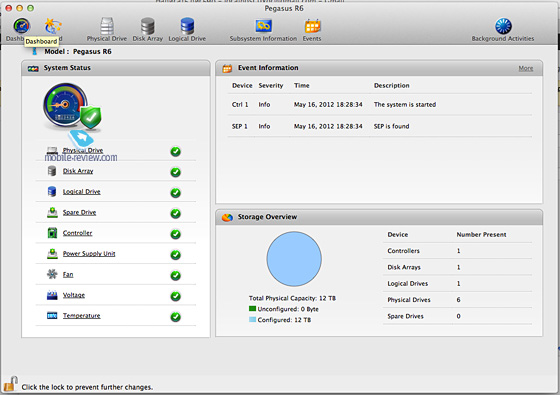This screenshot has width=560, height=395.
Task: Open Subsystem Information in the toolbar
Action: click(x=263, y=30)
